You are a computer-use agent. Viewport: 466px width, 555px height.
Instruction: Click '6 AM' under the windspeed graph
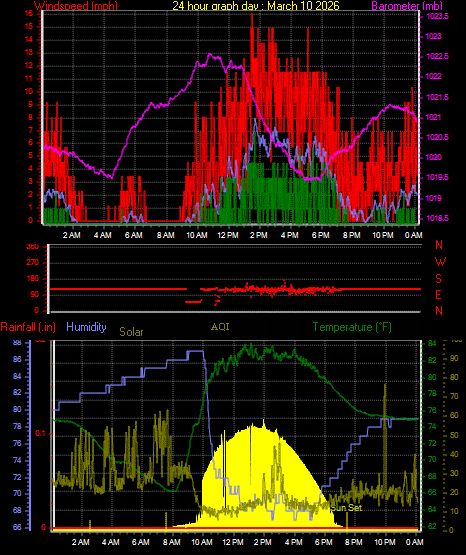point(134,235)
